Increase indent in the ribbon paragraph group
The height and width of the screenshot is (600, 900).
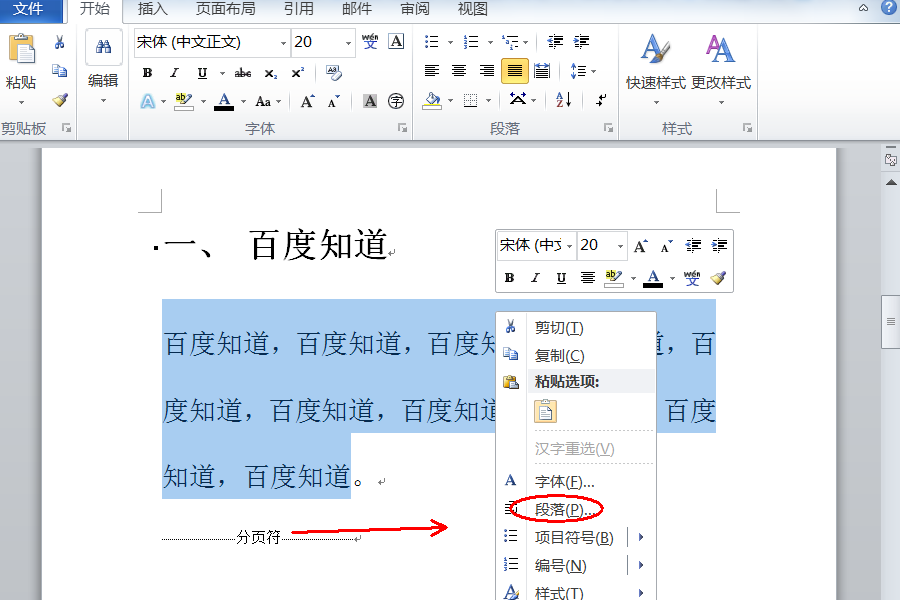581,41
